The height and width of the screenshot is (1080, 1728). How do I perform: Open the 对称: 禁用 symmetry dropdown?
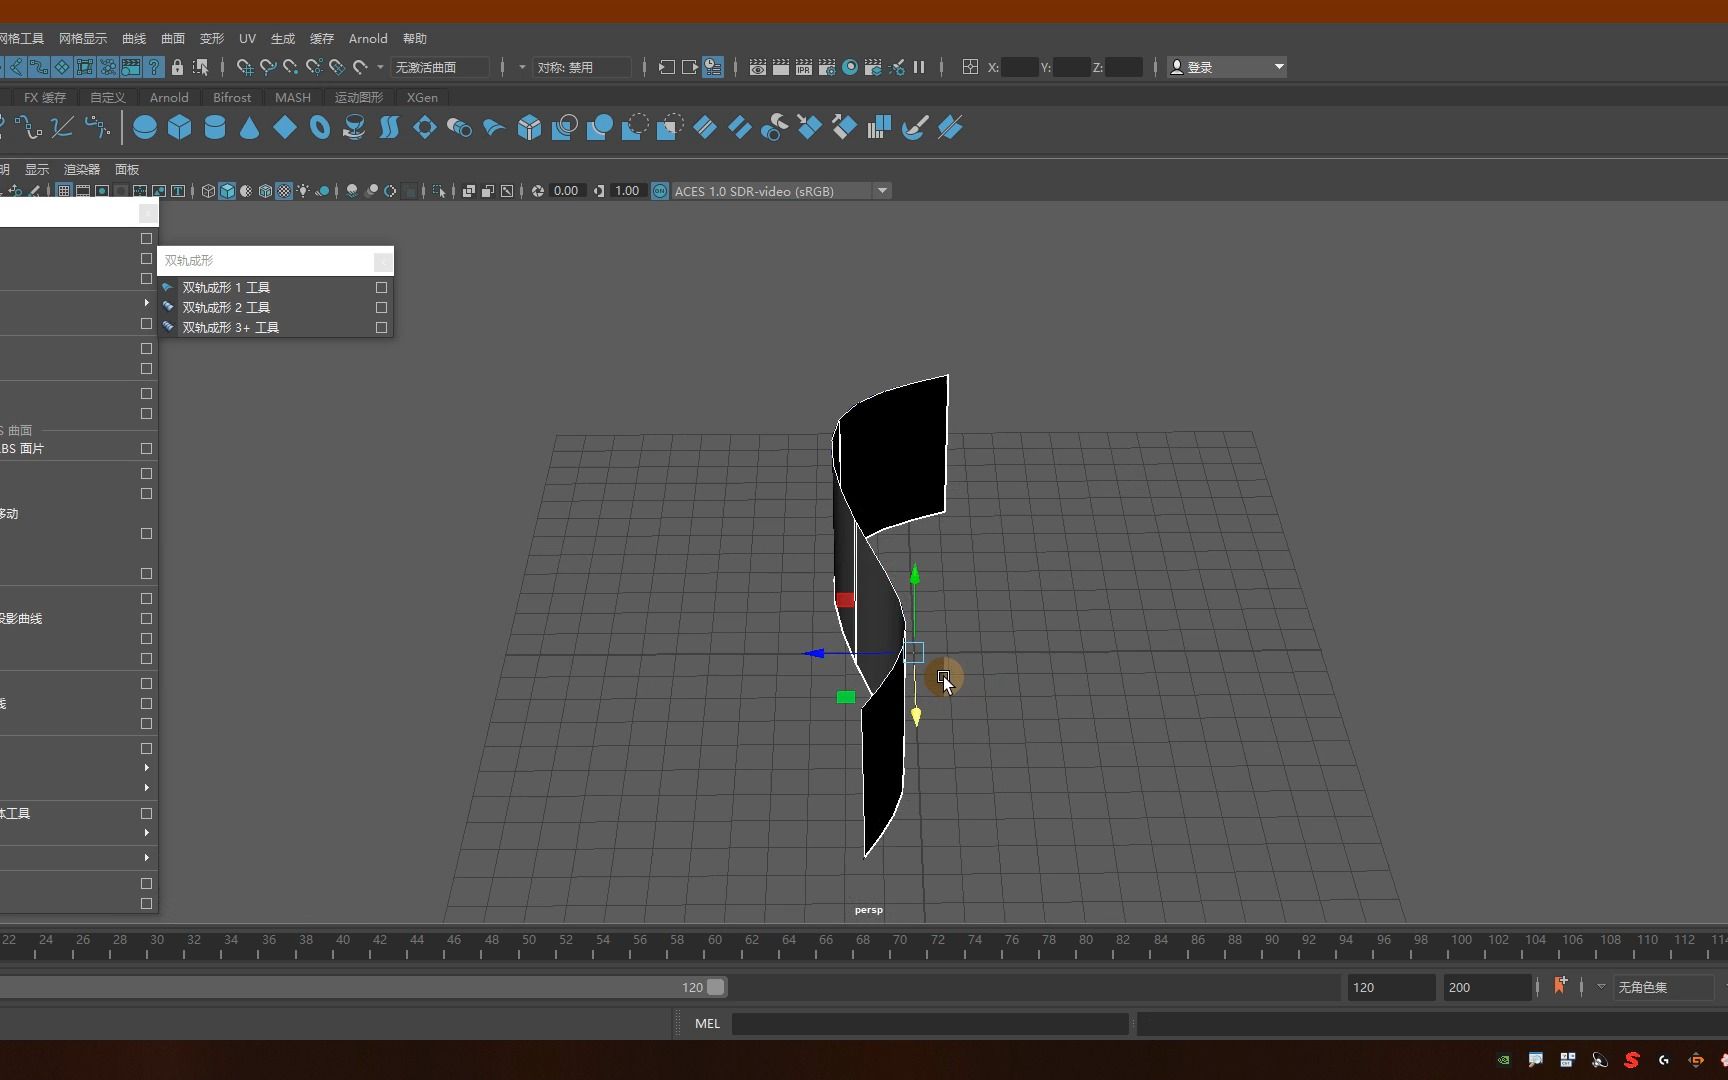click(x=582, y=67)
